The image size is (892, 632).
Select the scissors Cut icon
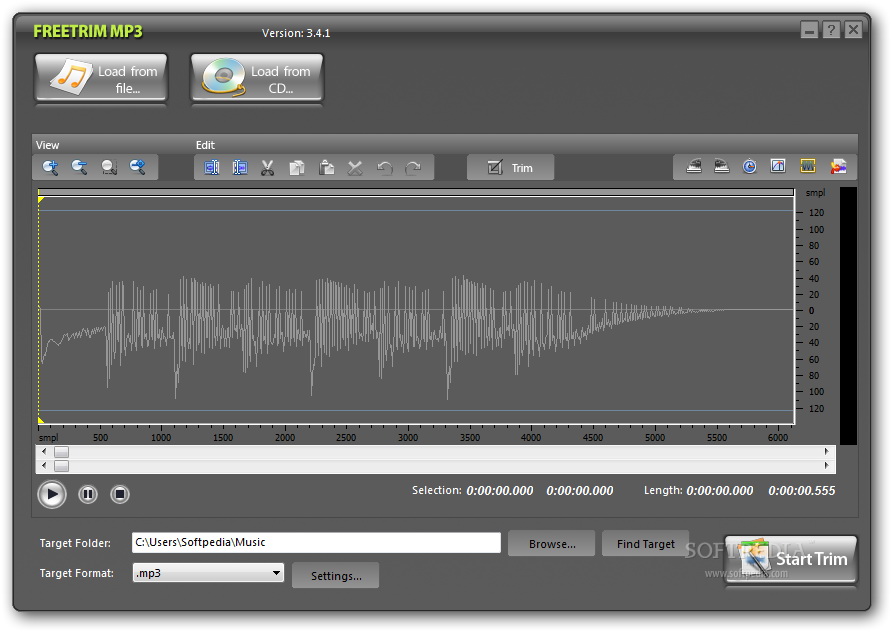click(x=267, y=168)
